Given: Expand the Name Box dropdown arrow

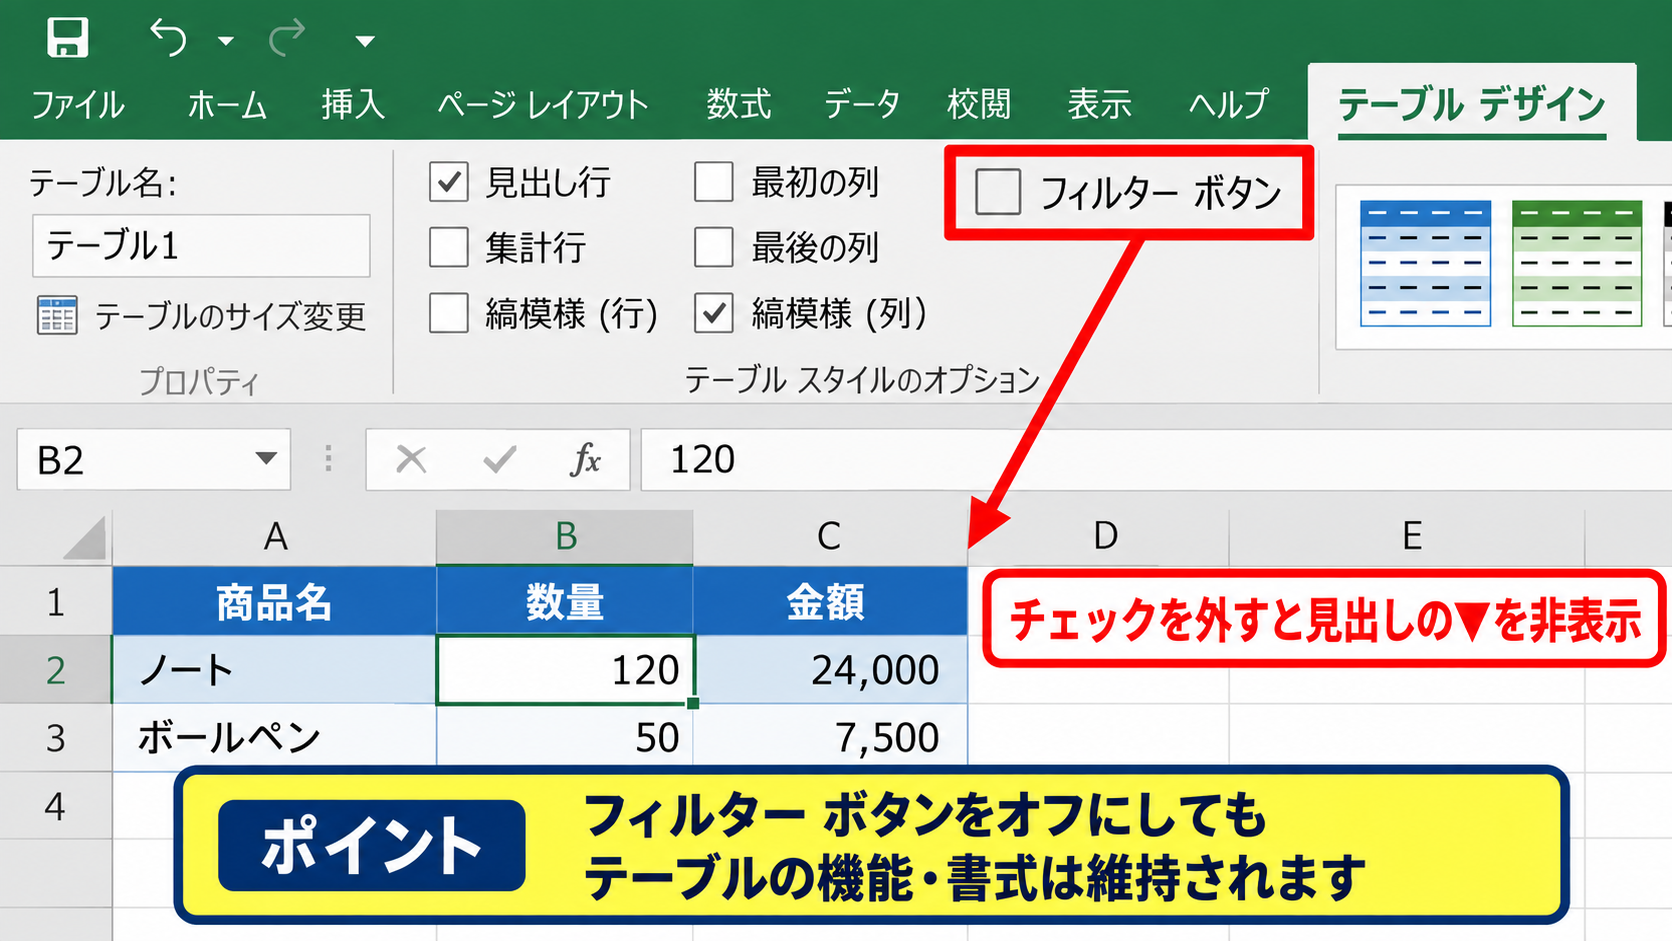Looking at the screenshot, I should click(x=265, y=459).
